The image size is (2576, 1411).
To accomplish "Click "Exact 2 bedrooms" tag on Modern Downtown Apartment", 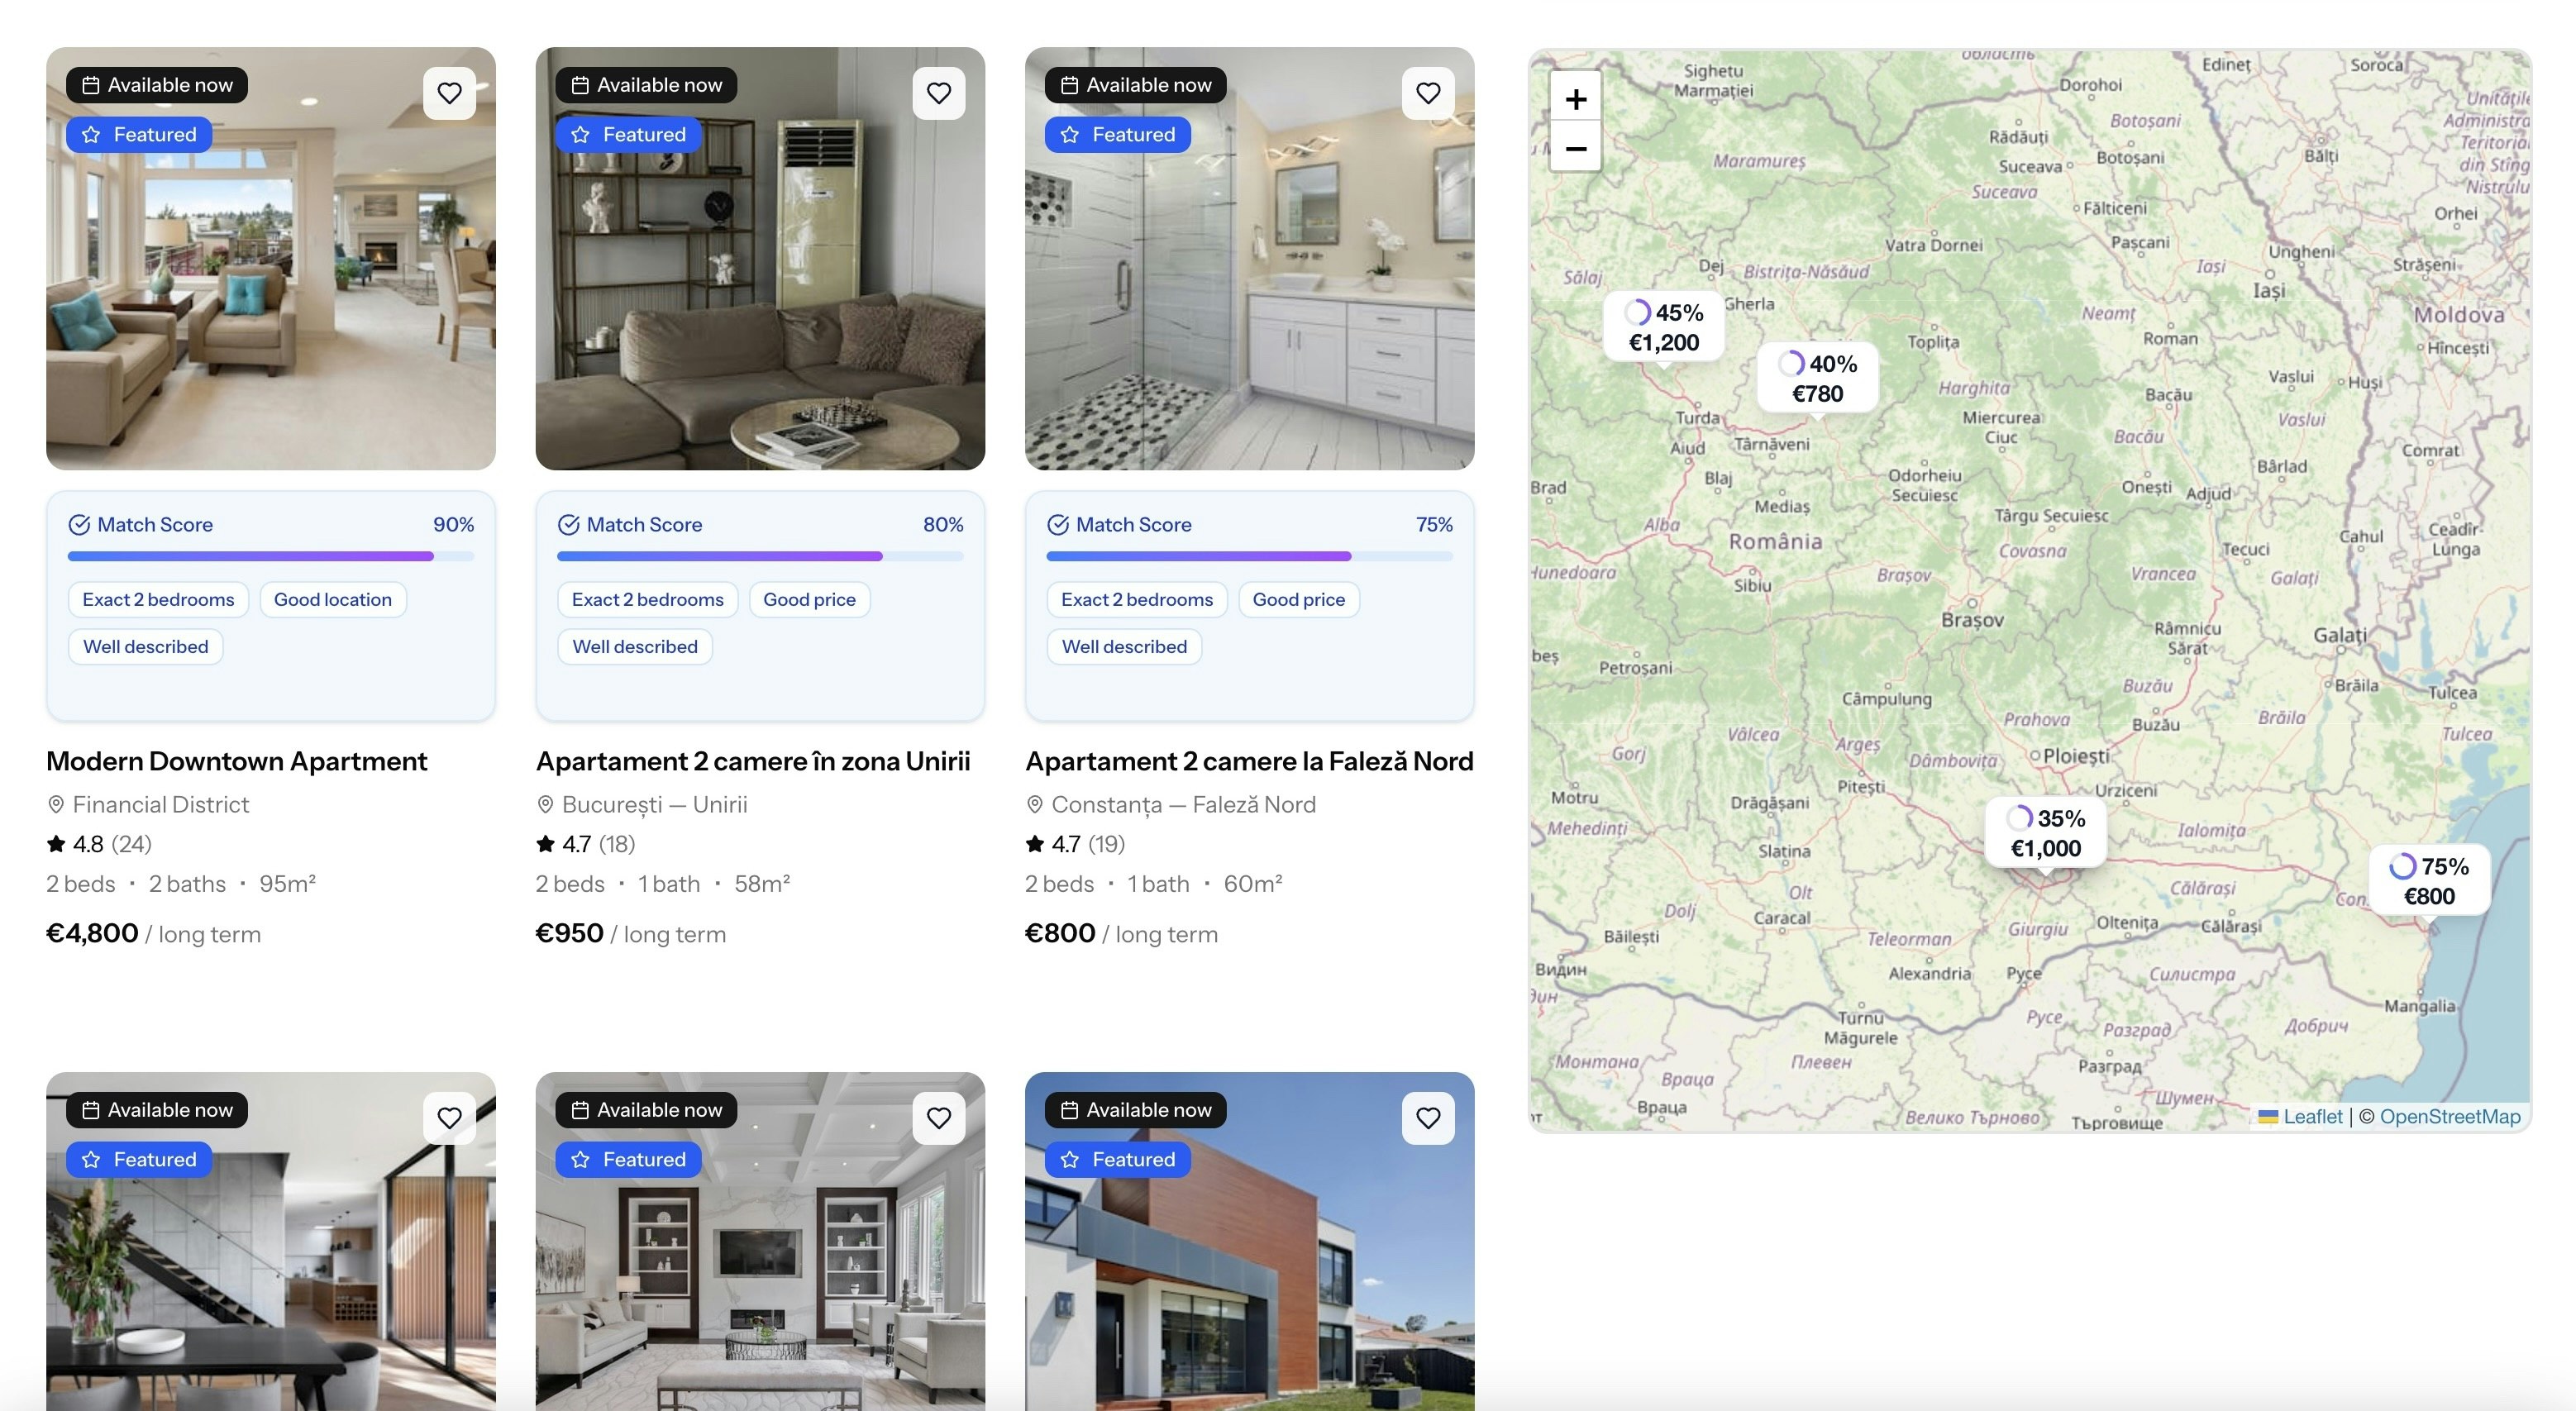I will pos(158,599).
